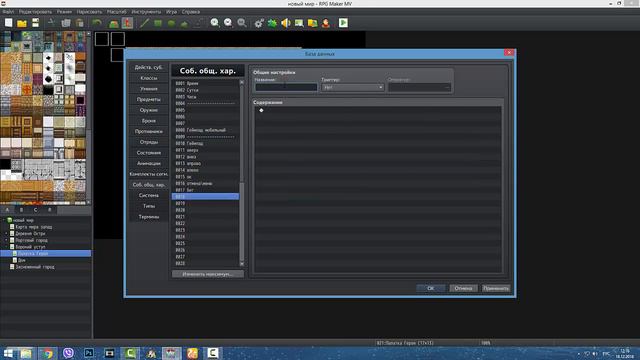Select the Pencil drawing tool
Viewport: 640px width, 360px height.
[144, 23]
